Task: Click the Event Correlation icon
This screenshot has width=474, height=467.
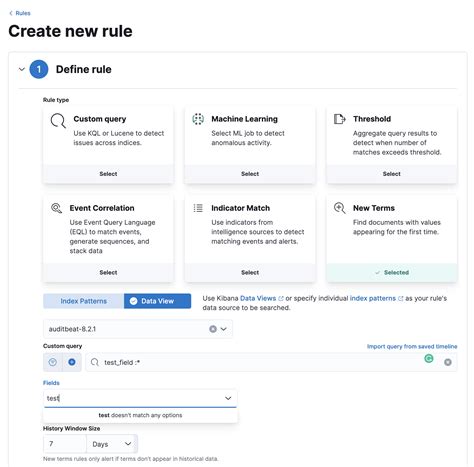Action: pos(56,208)
